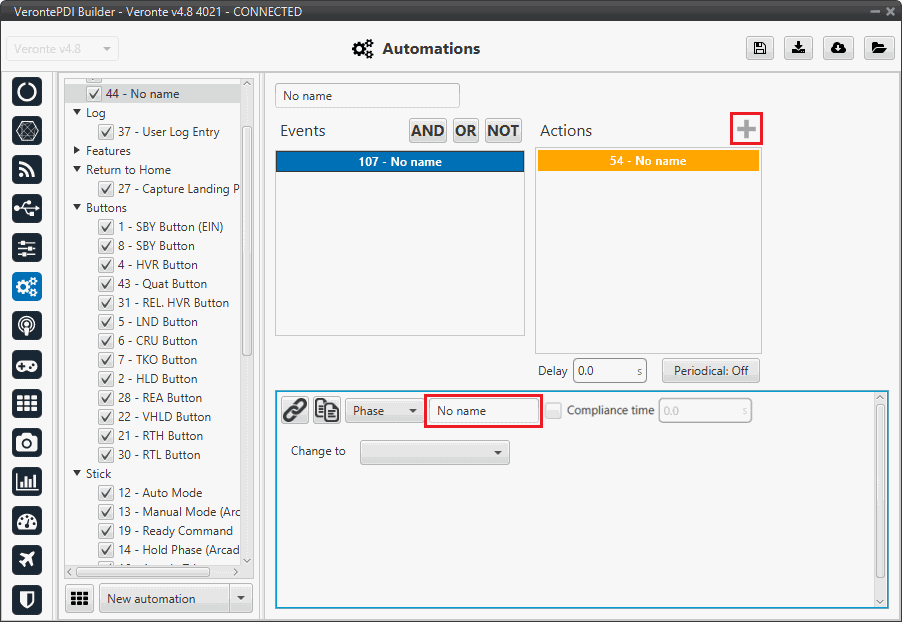Toggle the 37 - User Log Entry checkbox
The height and width of the screenshot is (622, 902).
coord(106,132)
